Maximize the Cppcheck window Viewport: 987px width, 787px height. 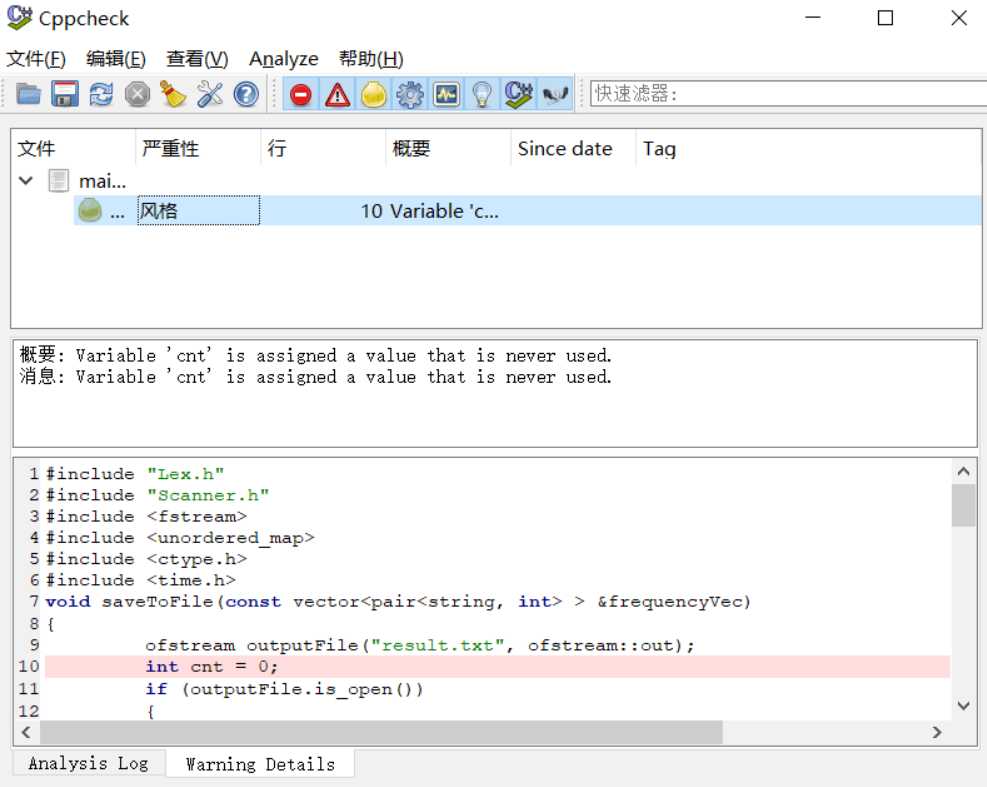pyautogui.click(x=885, y=18)
